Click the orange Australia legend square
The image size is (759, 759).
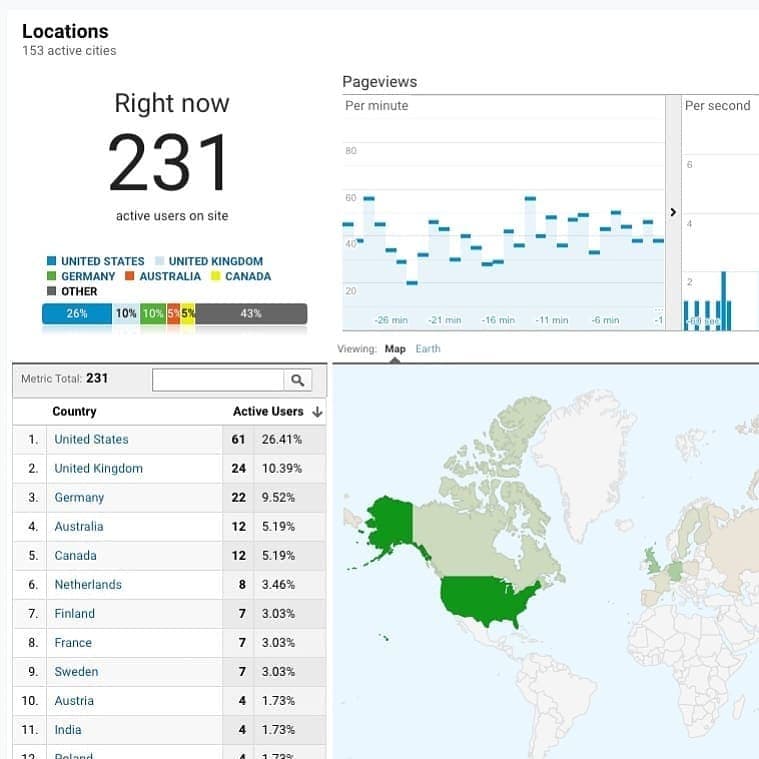click(130, 277)
